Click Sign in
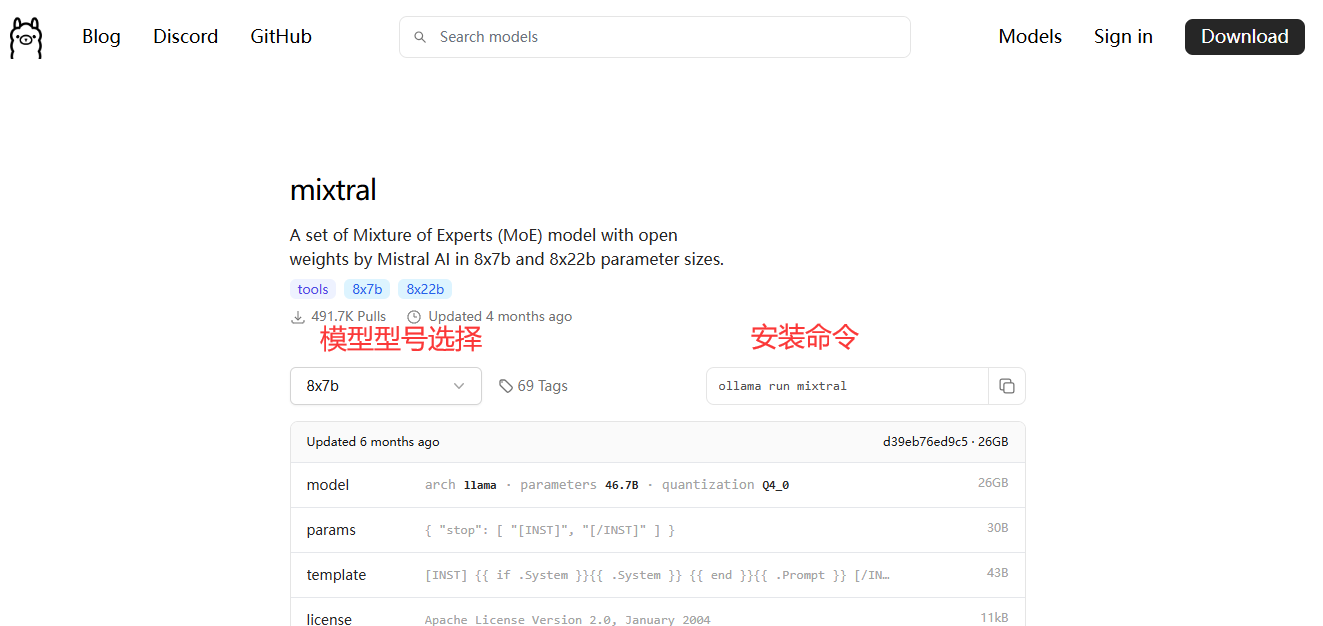This screenshot has height=626, width=1323. click(x=1123, y=37)
